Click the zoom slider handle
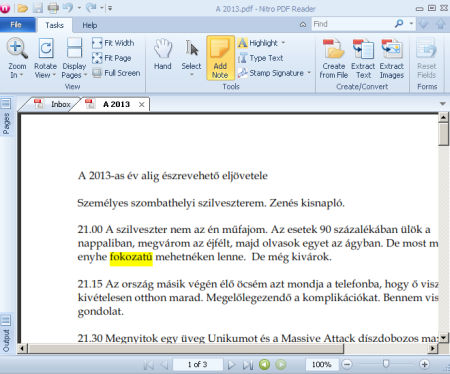The image size is (450, 374). click(386, 364)
